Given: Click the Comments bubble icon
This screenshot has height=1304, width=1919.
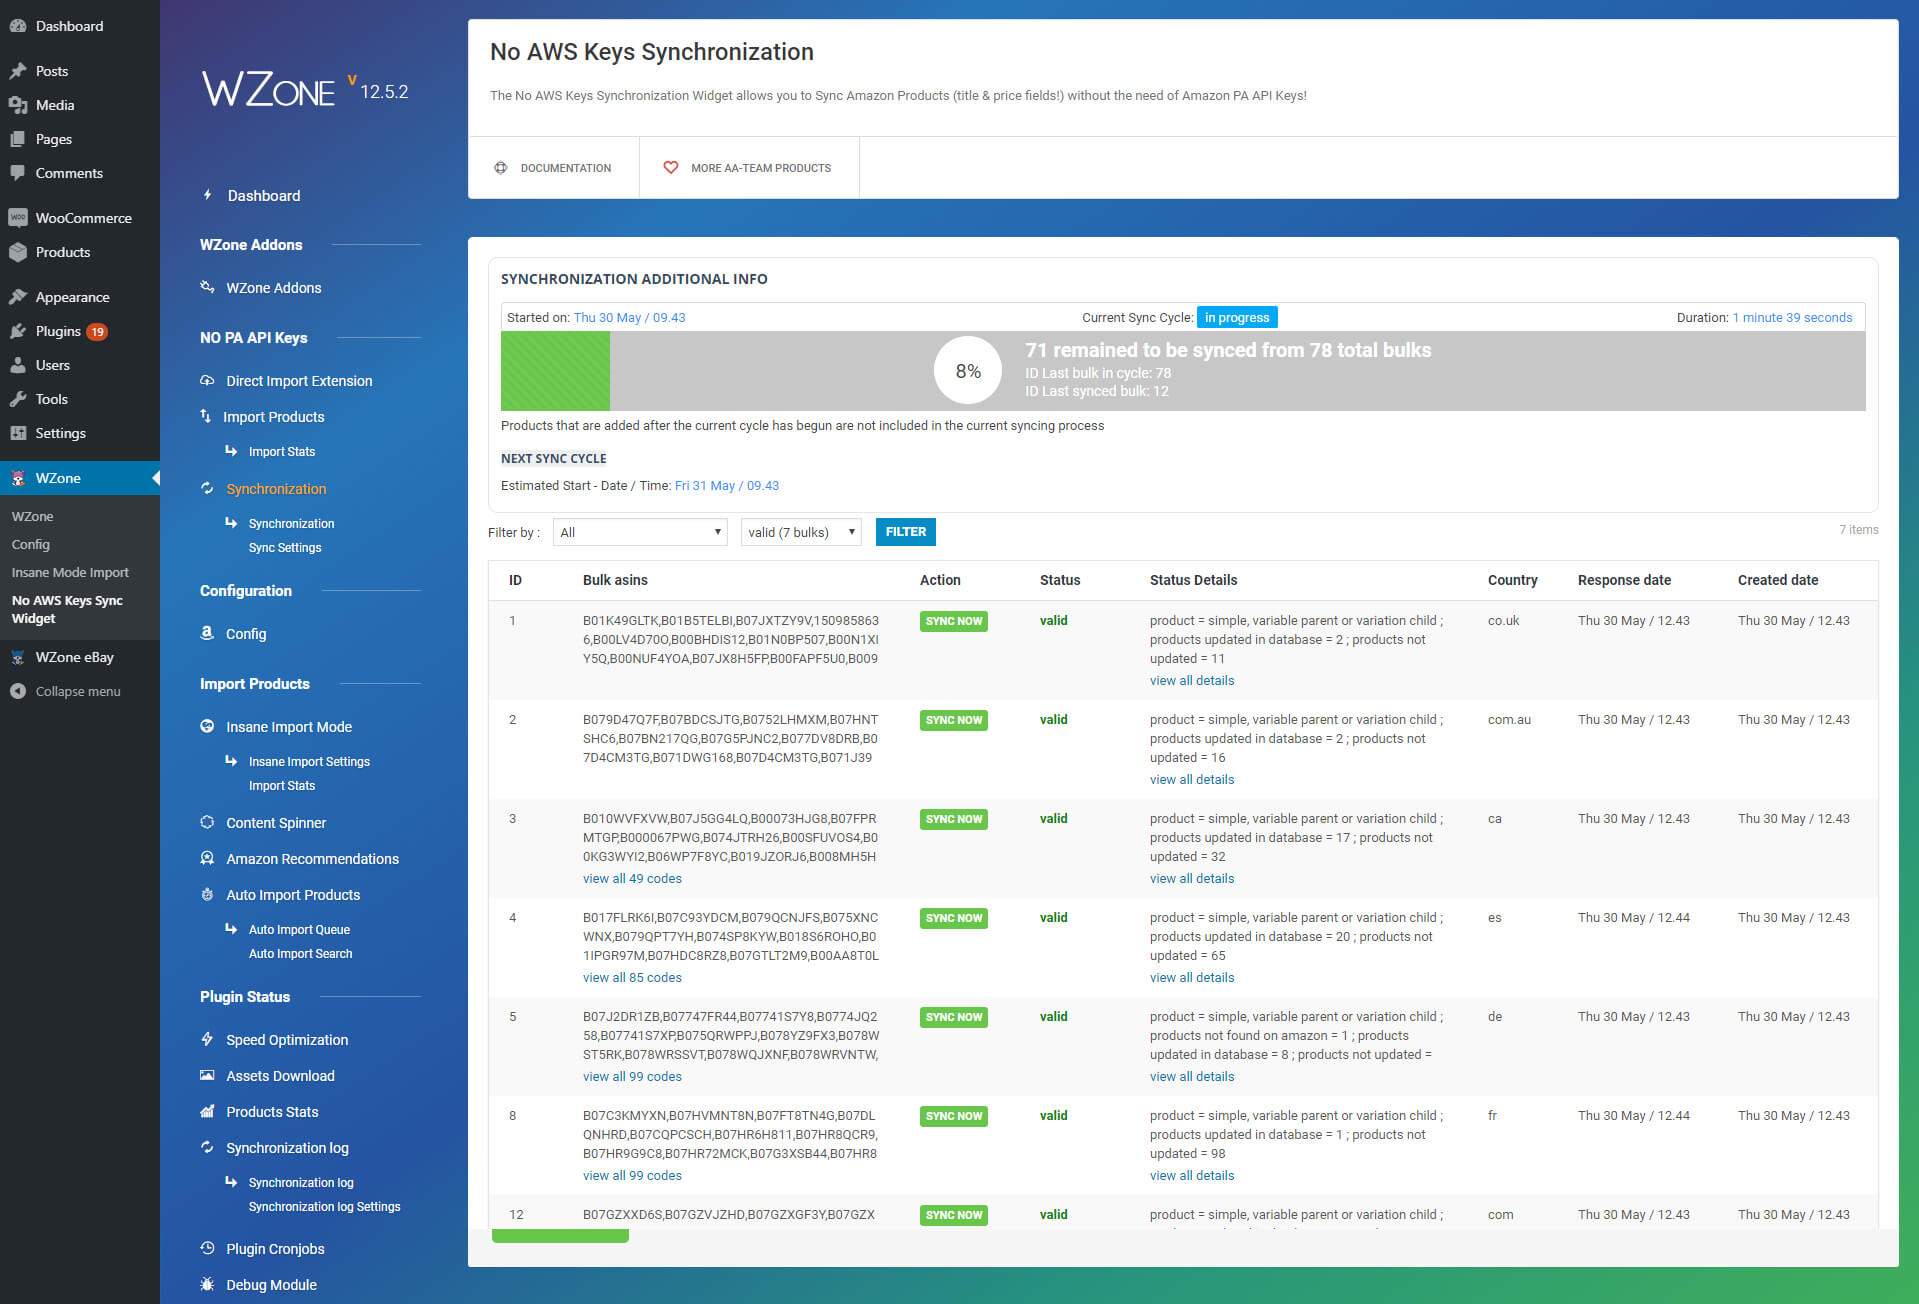Looking at the screenshot, I should pos(18,173).
